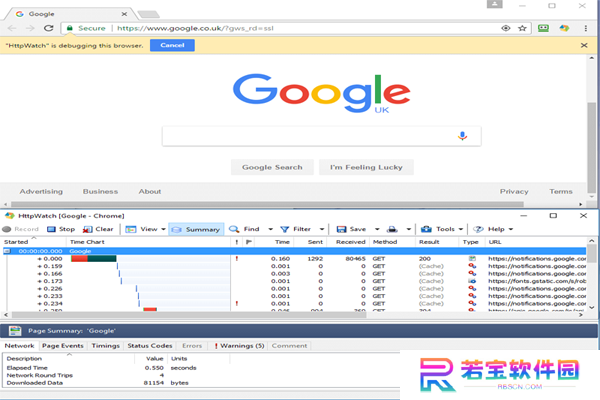Click the Chrome address bar URL

pos(195,28)
